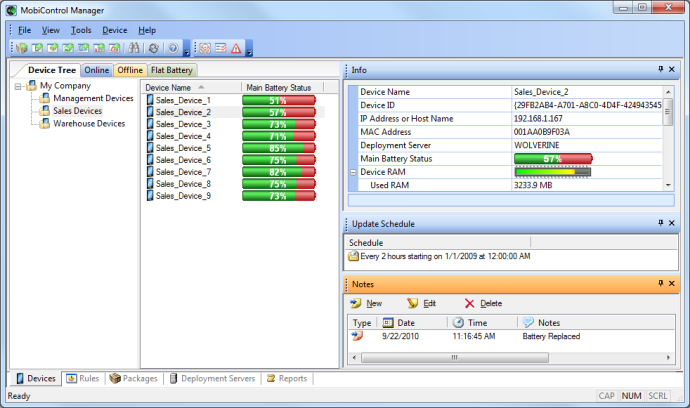
Task: Pin the Update Schedule panel
Action: point(661,223)
